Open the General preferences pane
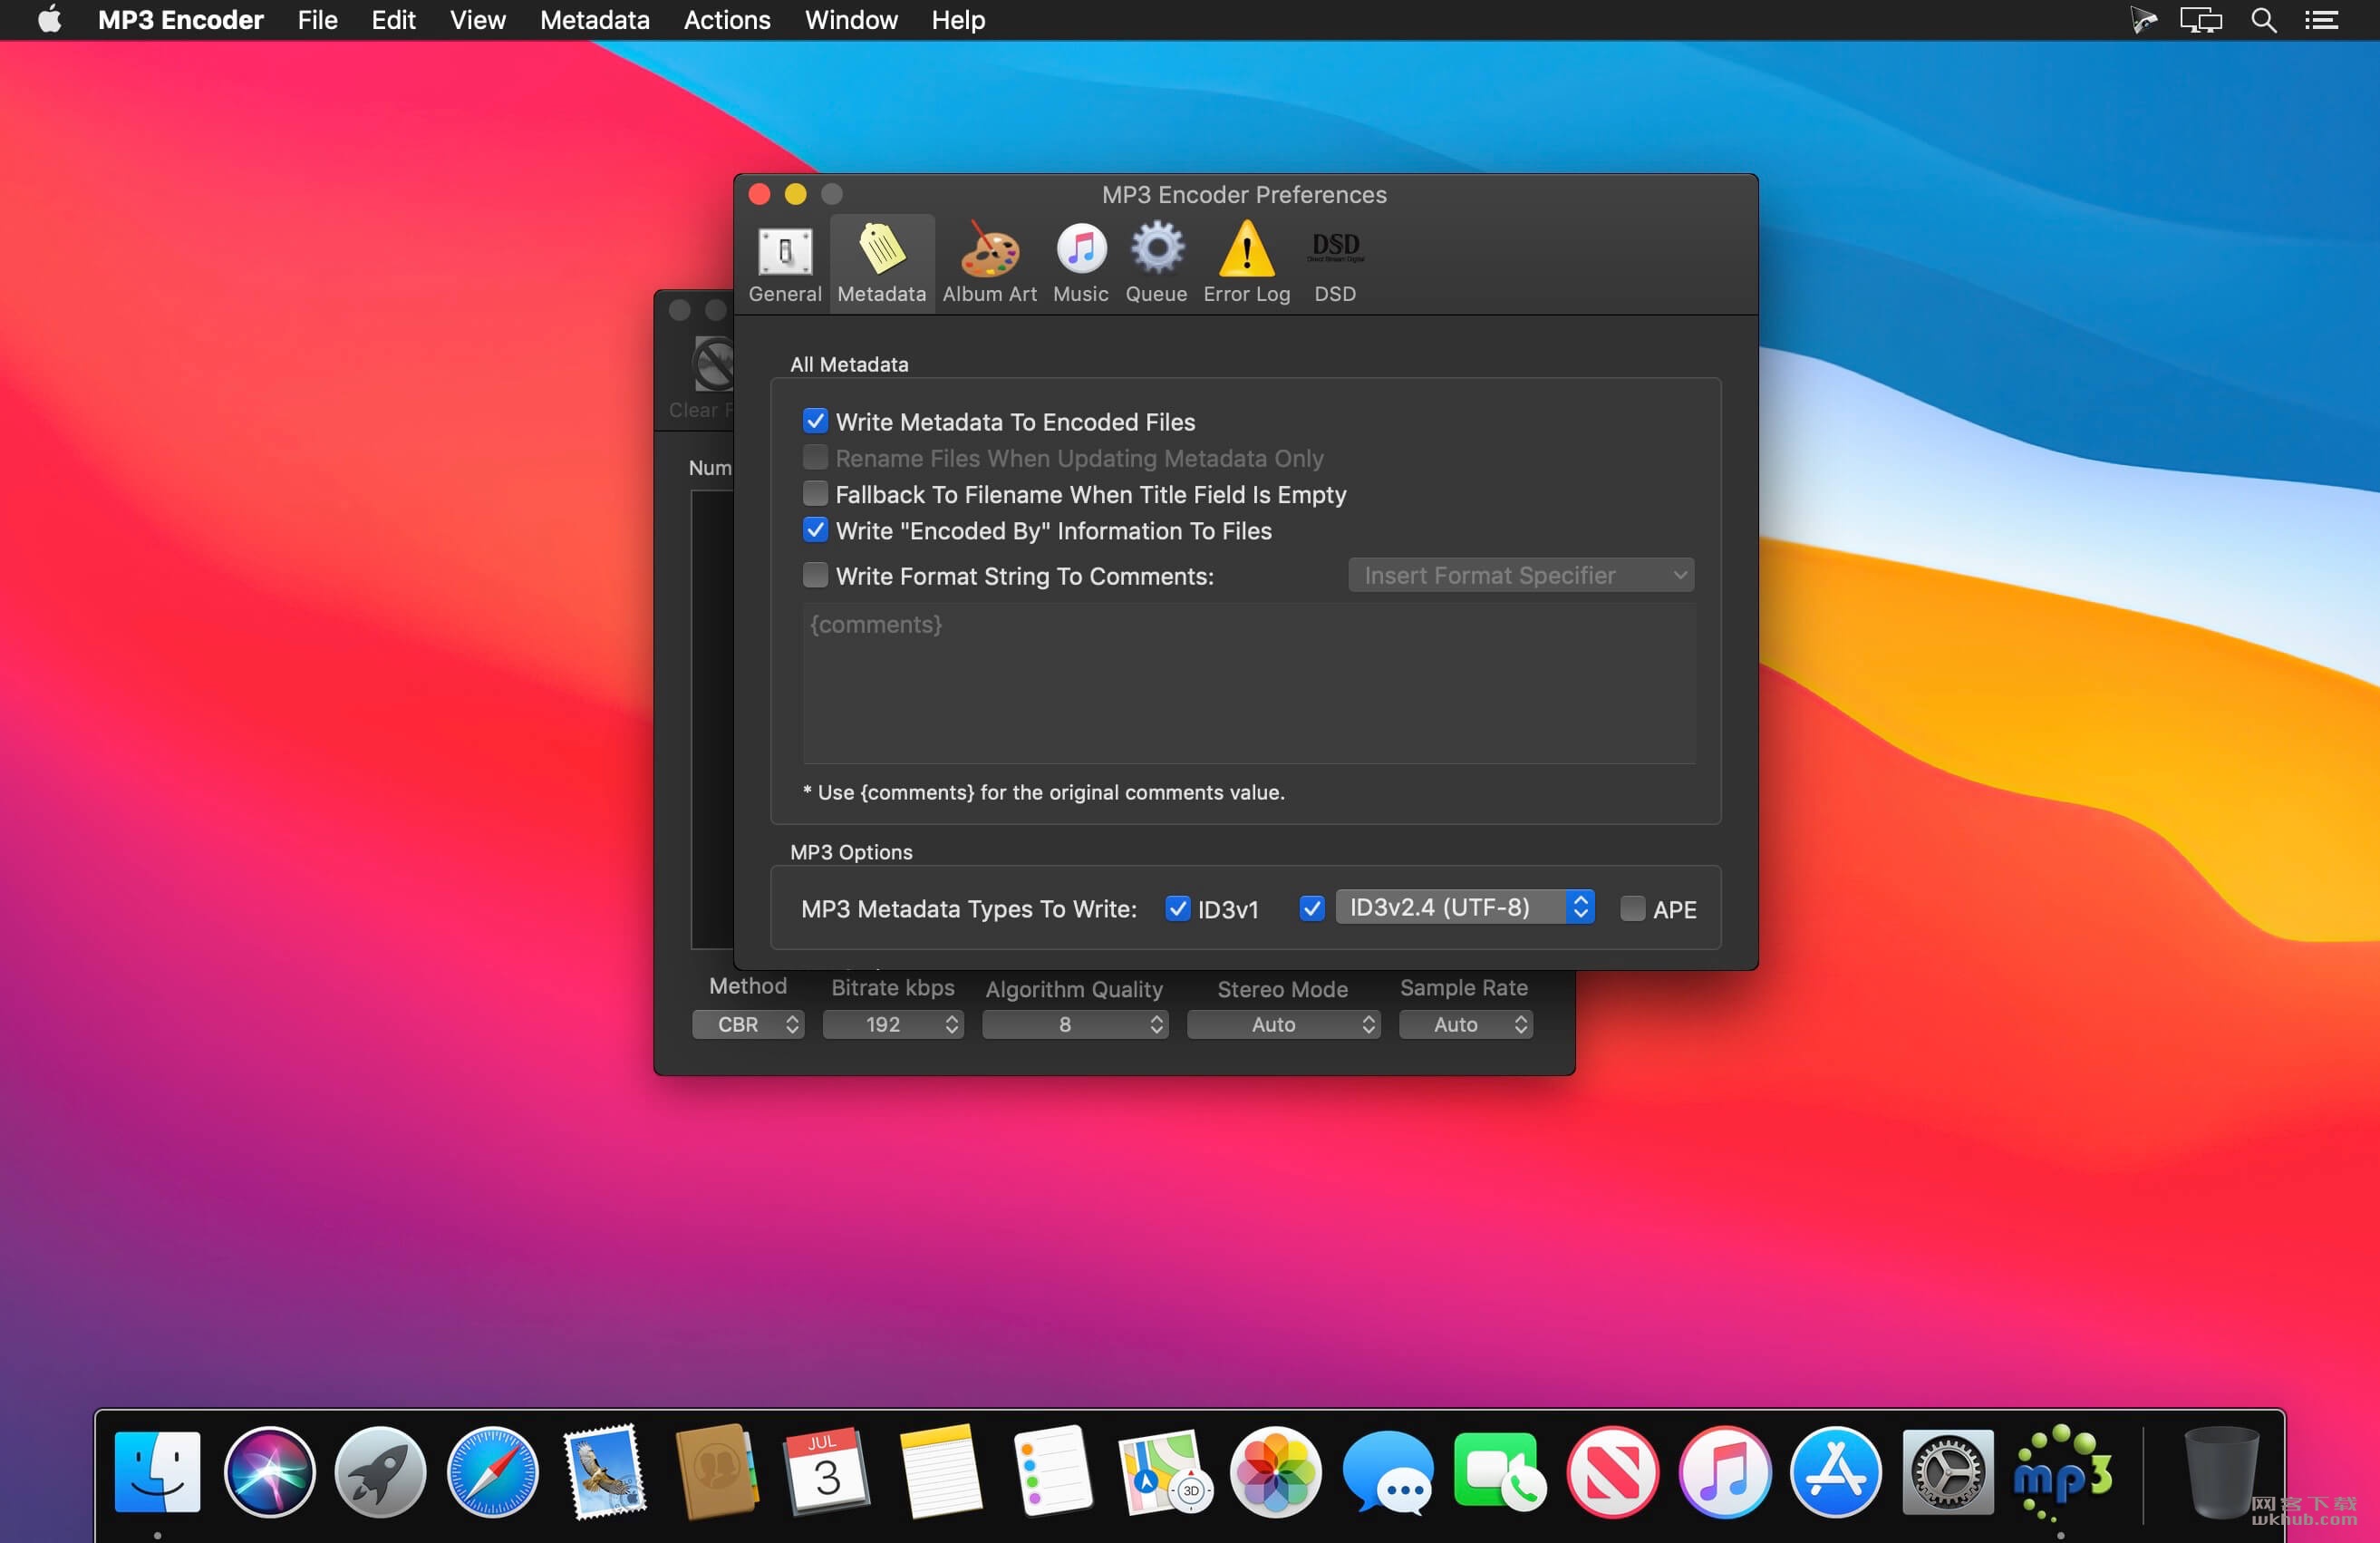 pyautogui.click(x=785, y=263)
